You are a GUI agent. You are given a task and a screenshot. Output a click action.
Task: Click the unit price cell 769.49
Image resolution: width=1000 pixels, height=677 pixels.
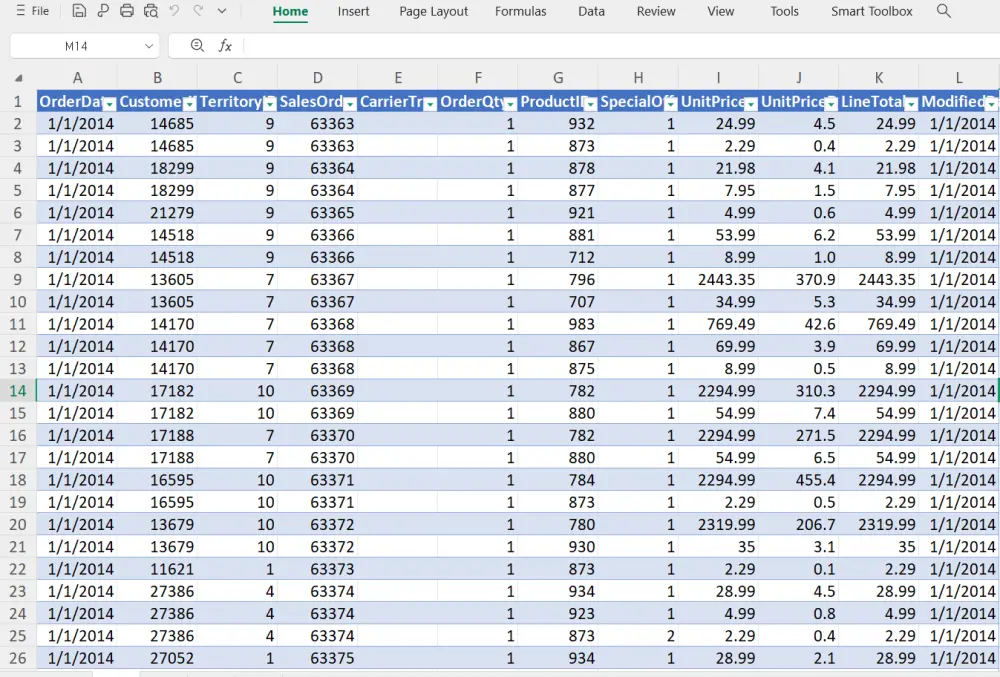(x=719, y=324)
